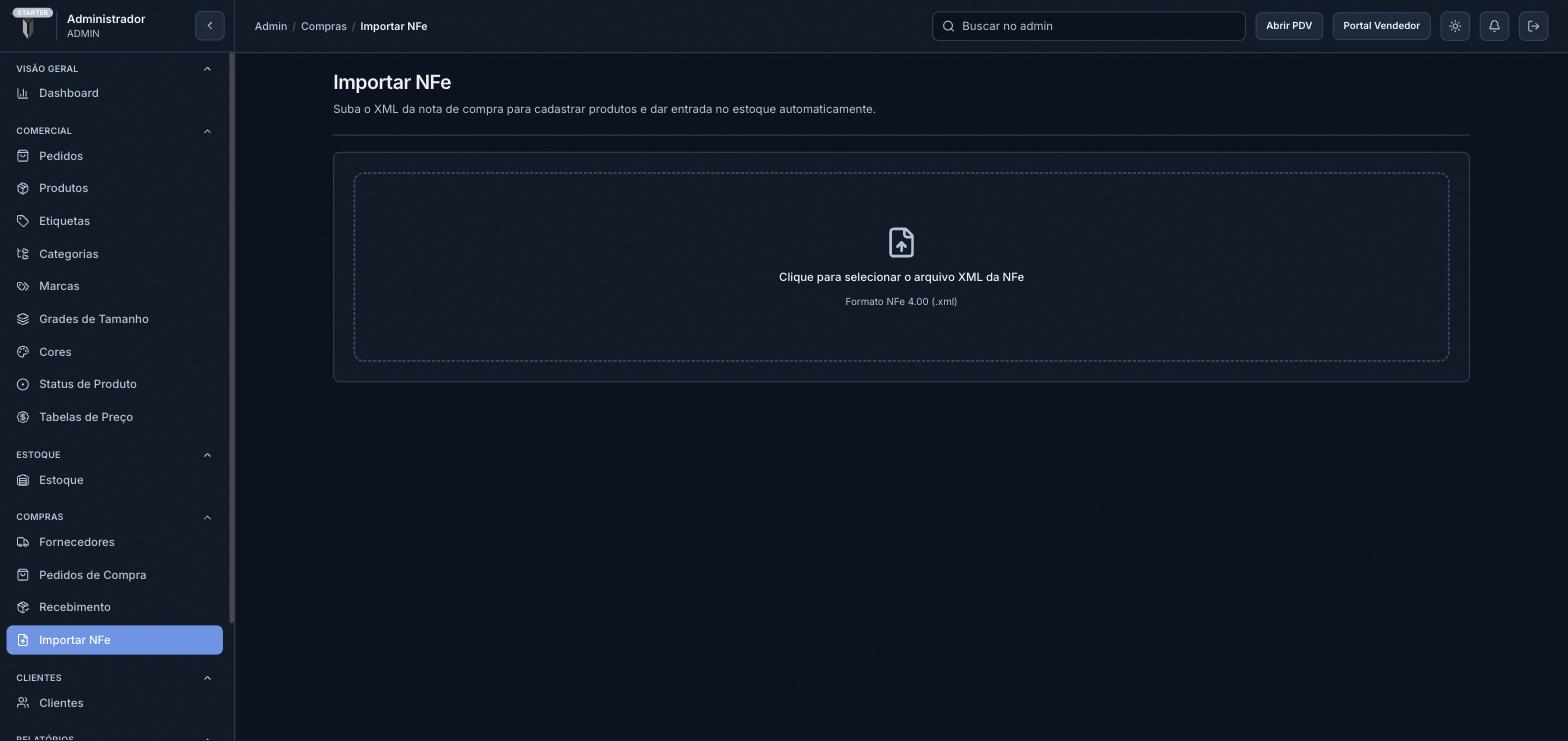Toggle light/dark theme sun button

[x=1455, y=26]
